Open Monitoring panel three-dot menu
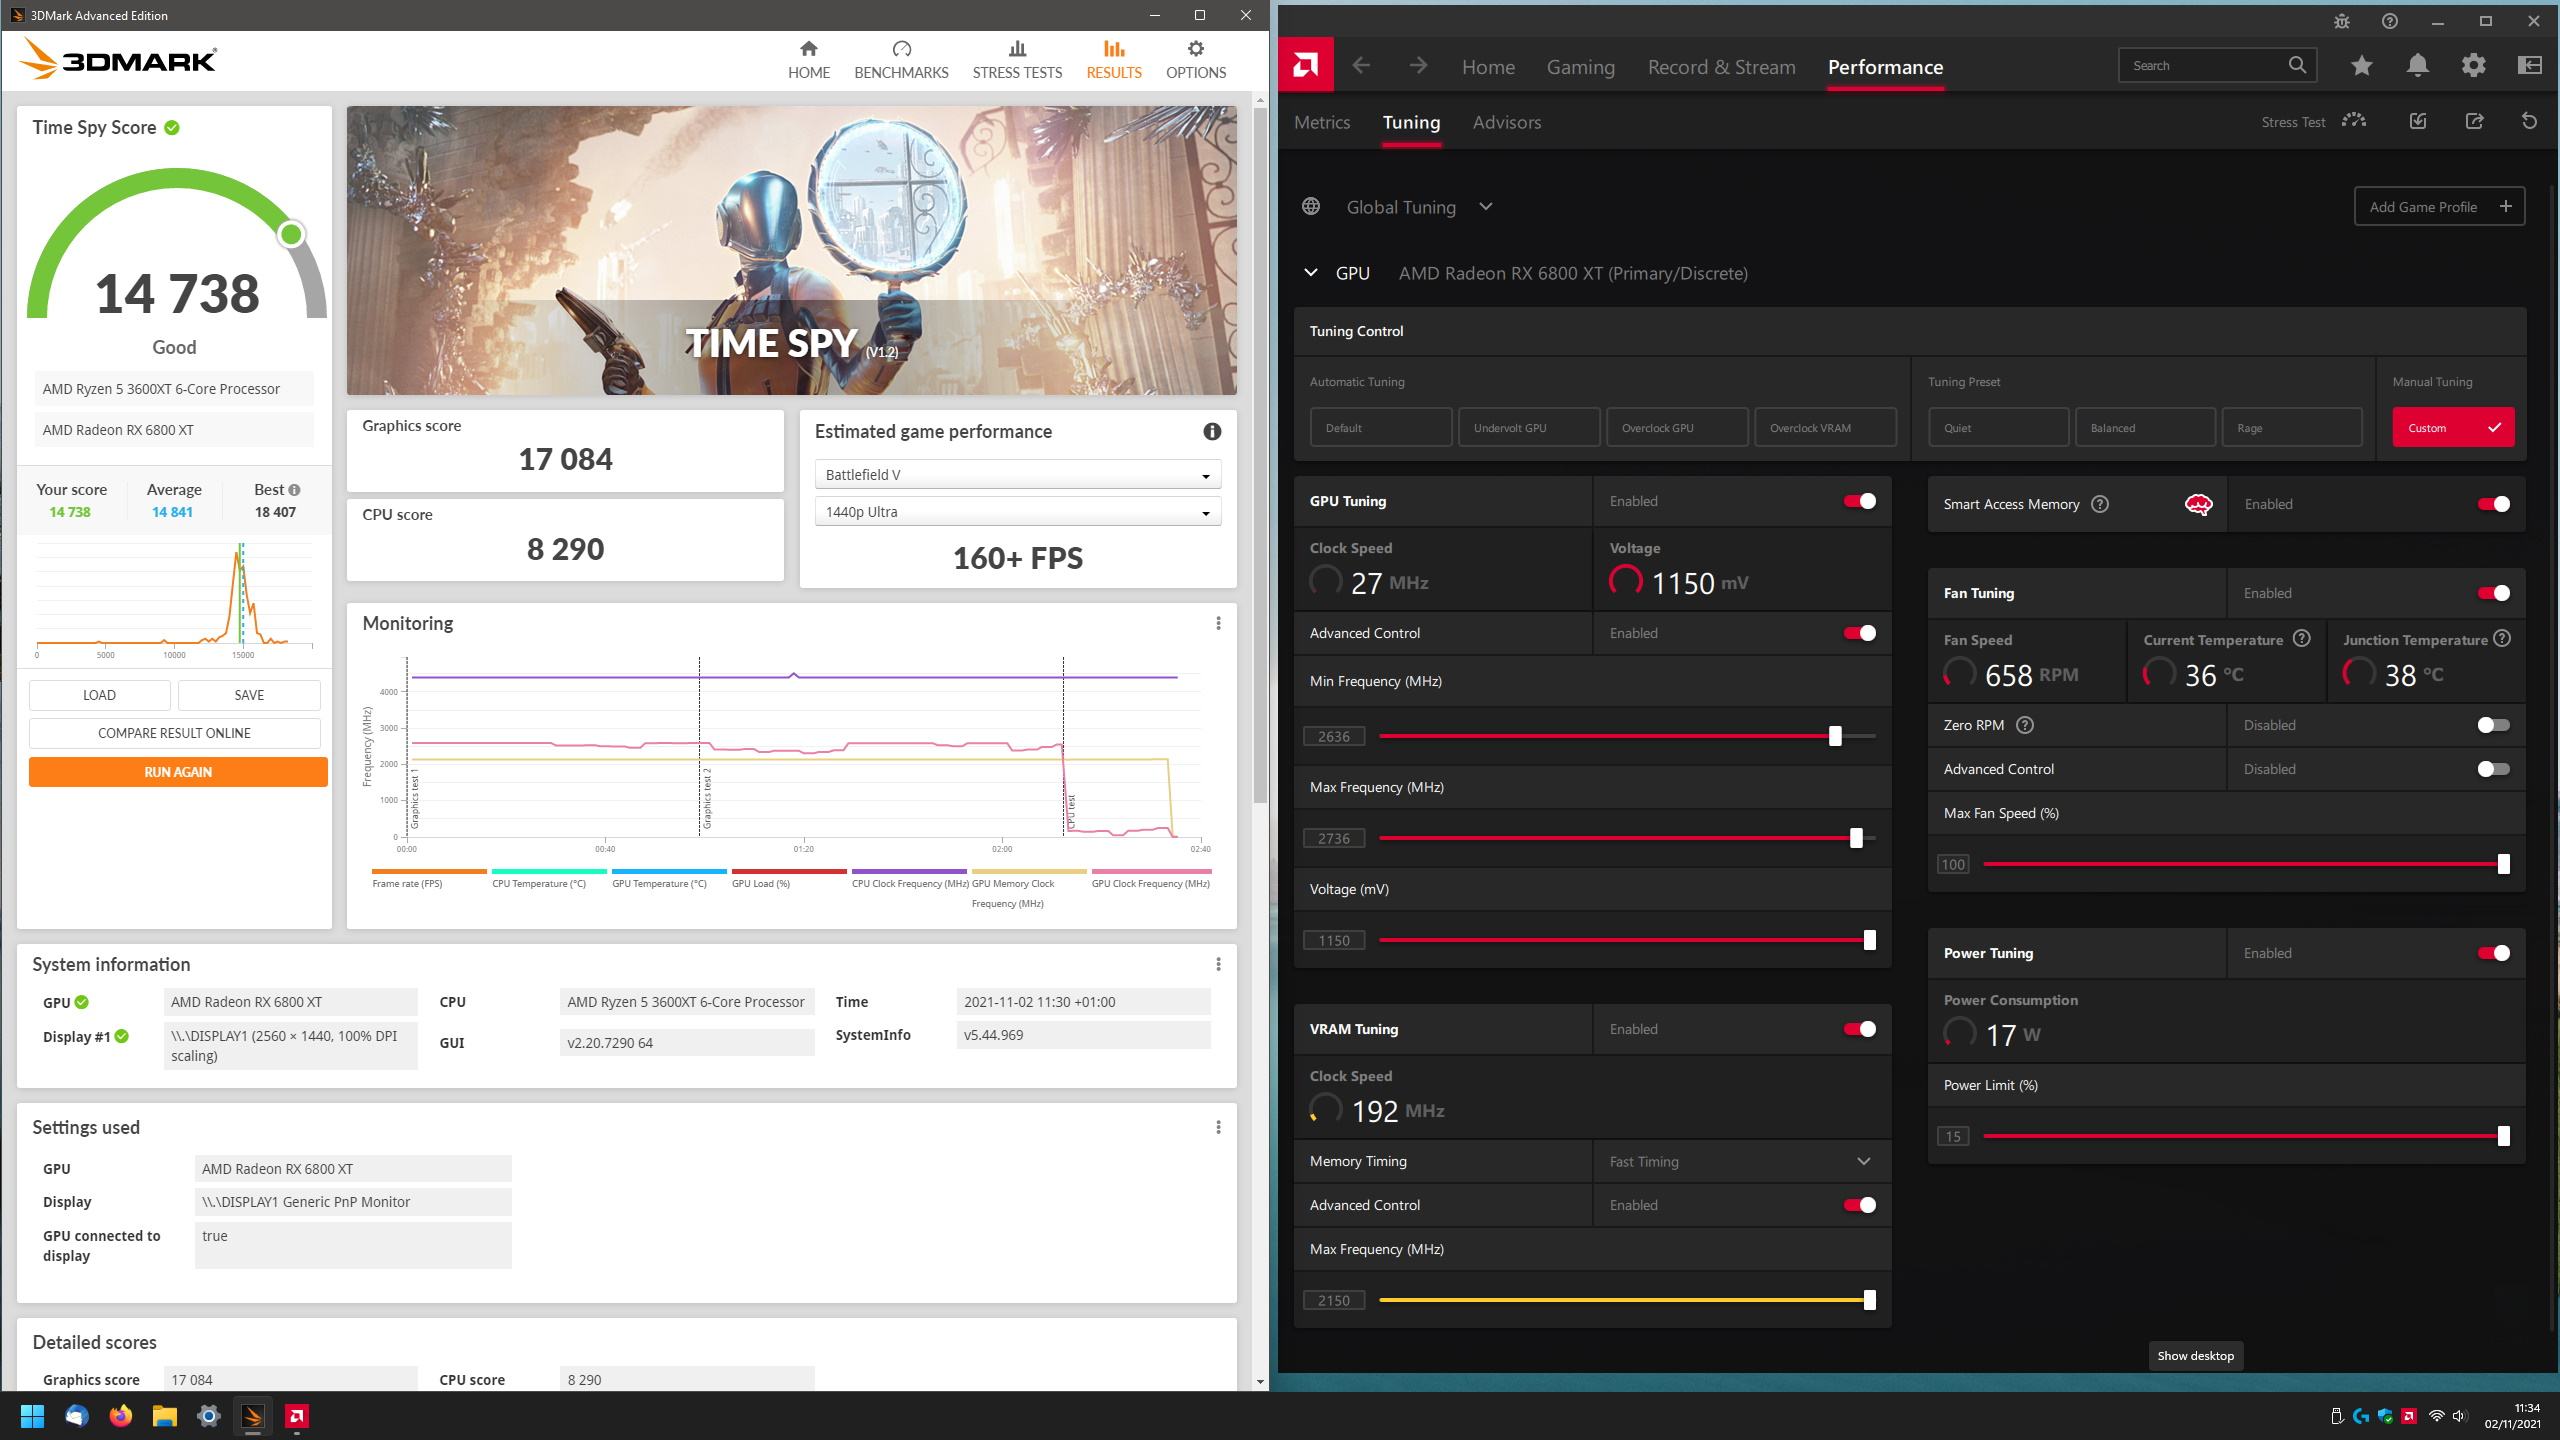This screenshot has height=1440, width=2560. point(1218,623)
